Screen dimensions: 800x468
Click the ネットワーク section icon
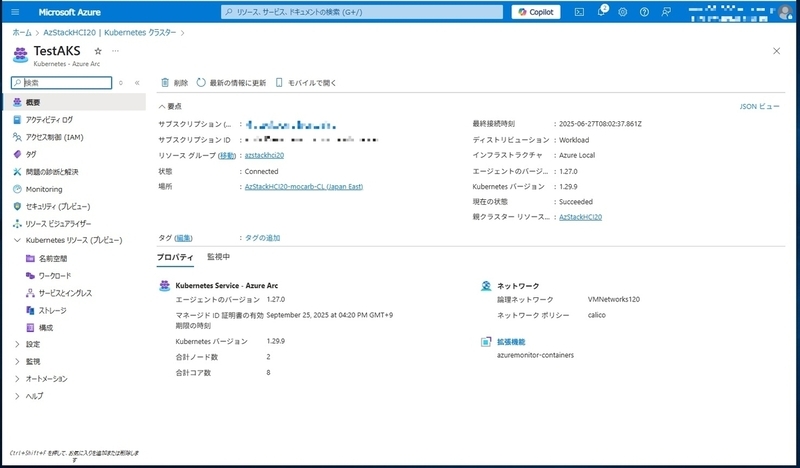coord(486,286)
